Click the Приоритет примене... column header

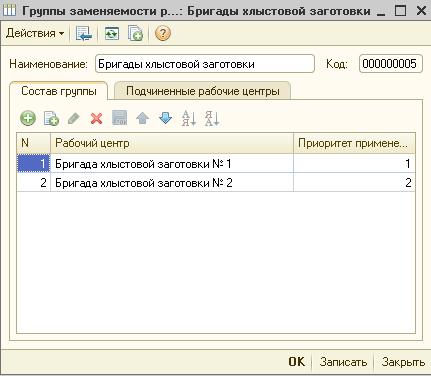point(354,143)
